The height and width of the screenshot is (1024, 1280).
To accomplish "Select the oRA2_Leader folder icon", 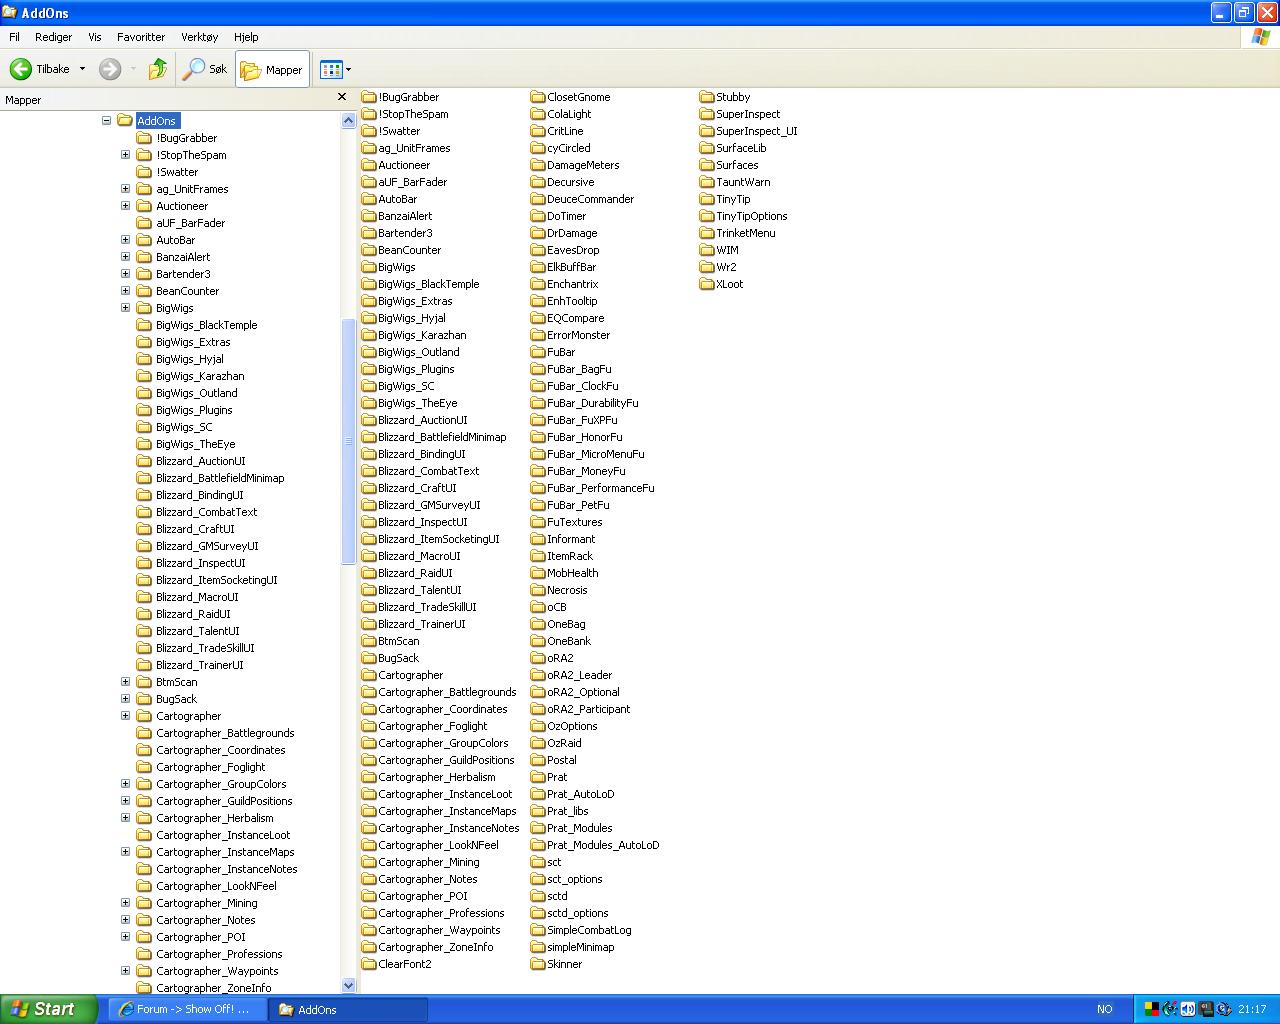I will pyautogui.click(x=538, y=675).
